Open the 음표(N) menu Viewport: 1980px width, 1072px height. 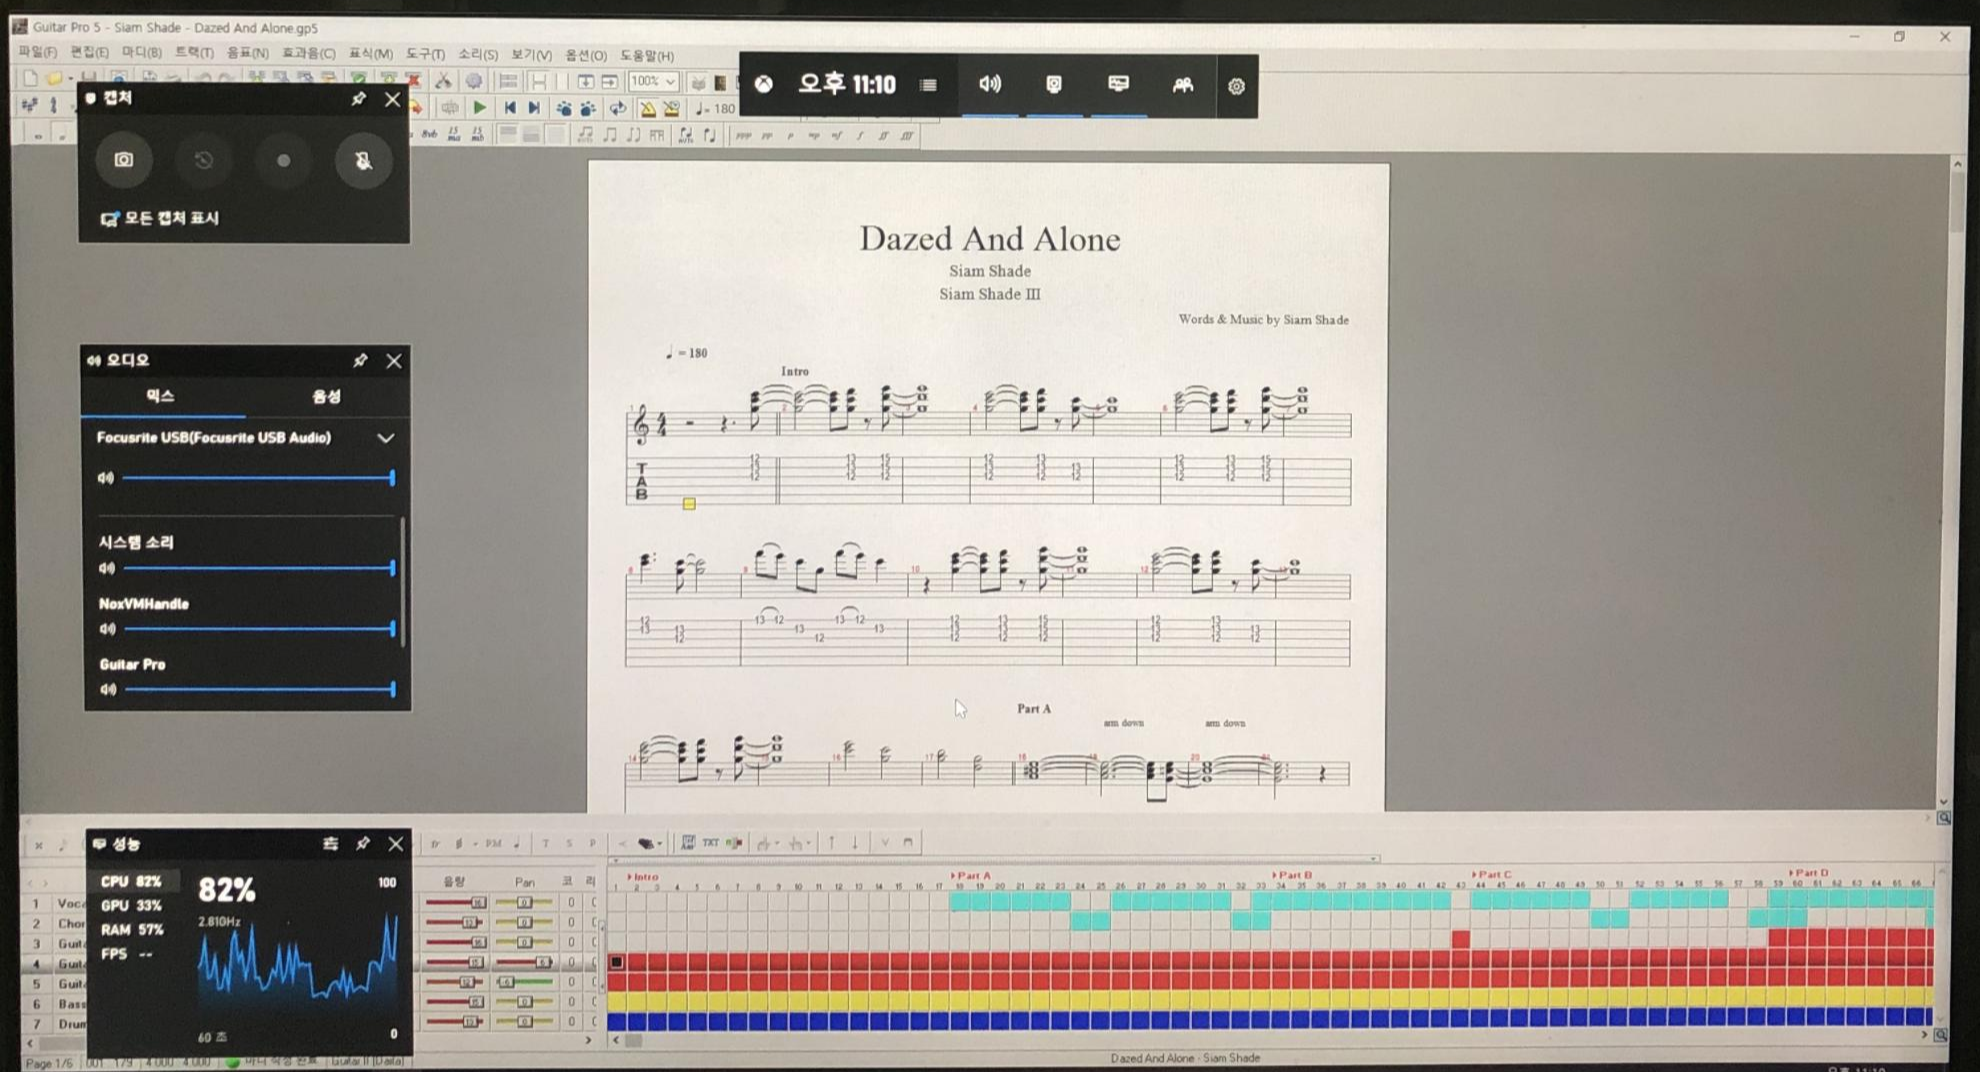click(247, 53)
